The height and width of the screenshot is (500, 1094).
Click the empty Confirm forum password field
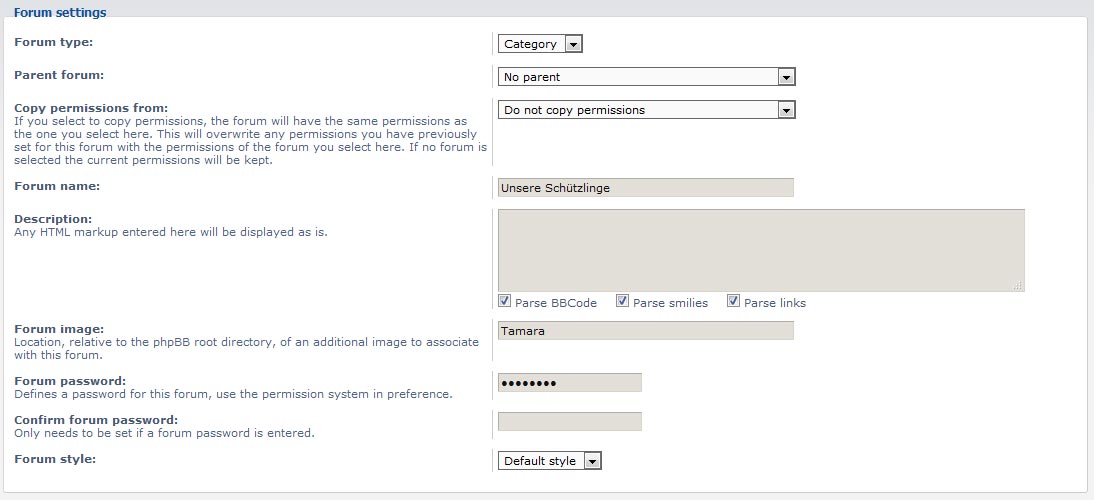click(x=569, y=421)
